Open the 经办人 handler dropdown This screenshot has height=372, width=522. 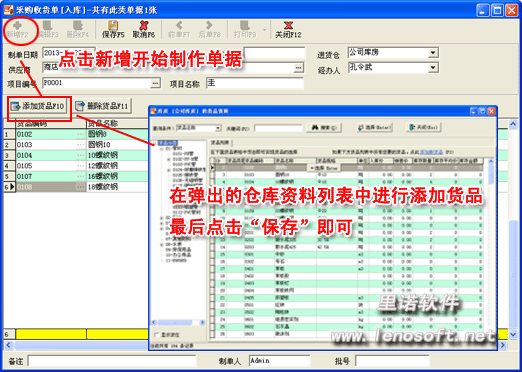[x=433, y=68]
